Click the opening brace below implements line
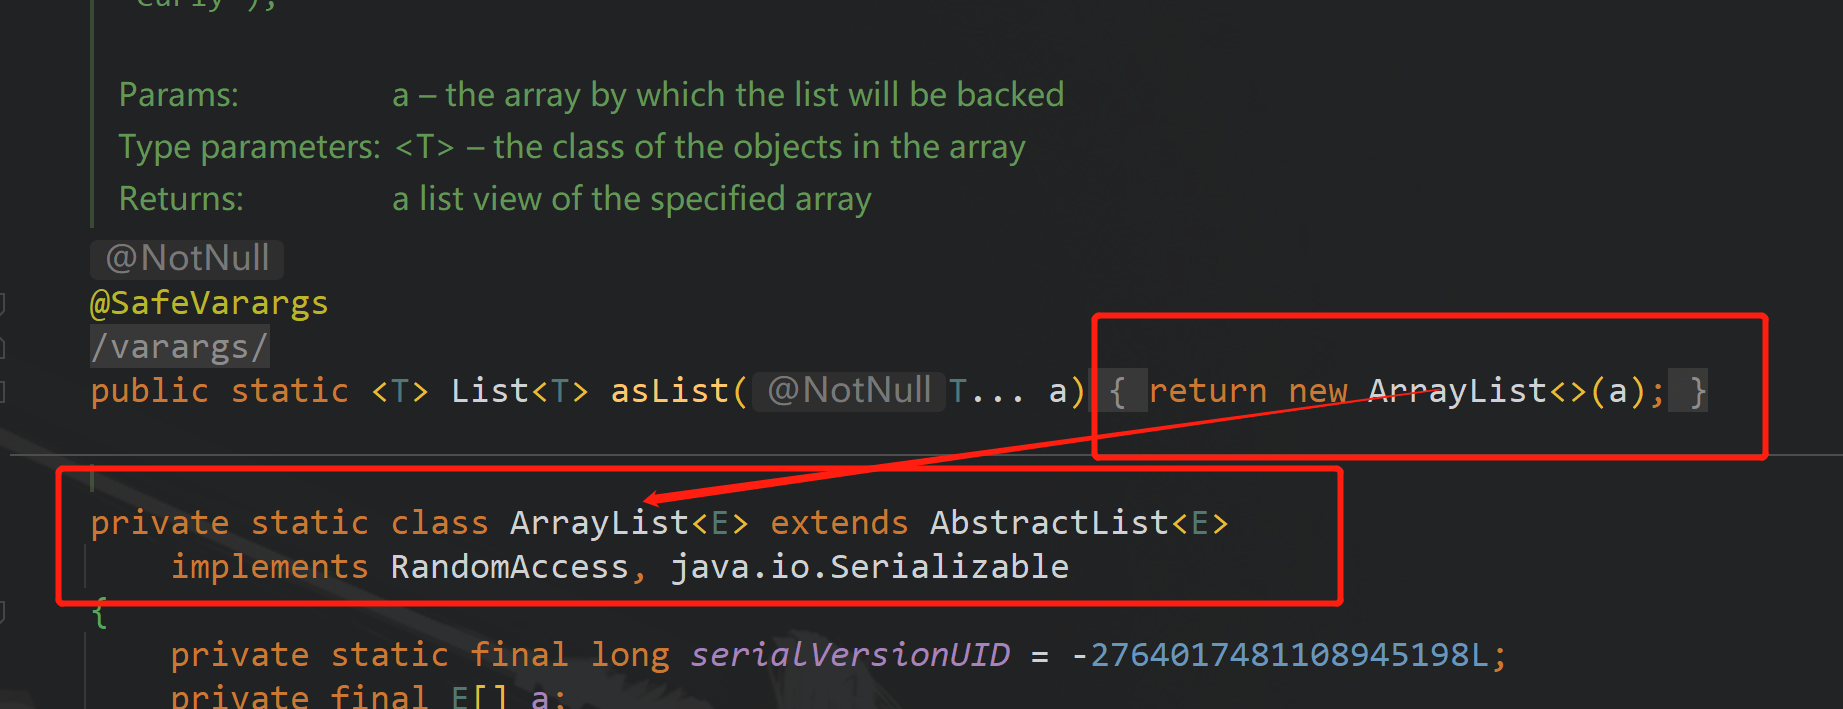 pyautogui.click(x=99, y=612)
